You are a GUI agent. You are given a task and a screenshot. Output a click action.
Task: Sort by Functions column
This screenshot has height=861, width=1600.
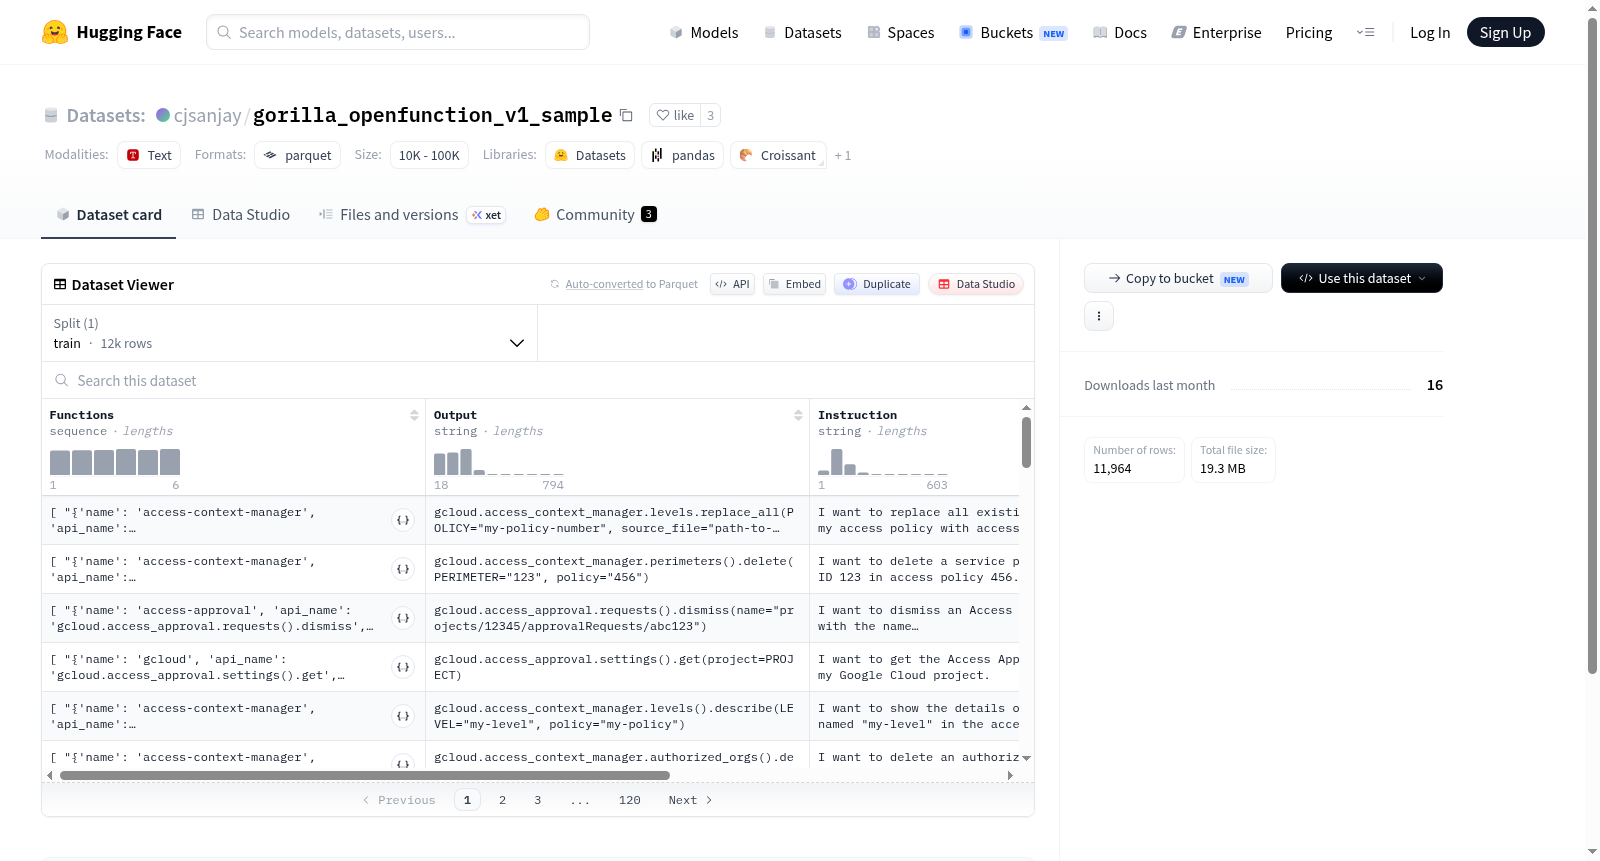[x=414, y=415]
